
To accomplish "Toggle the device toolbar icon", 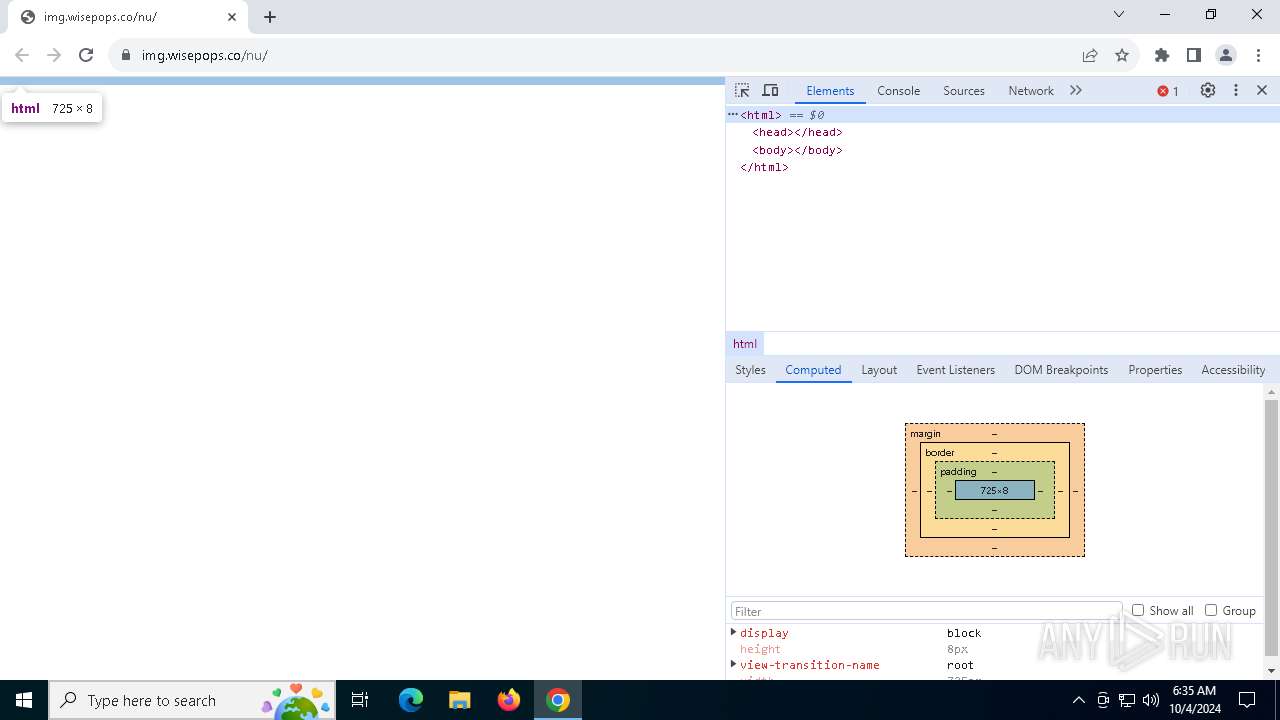I will click(770, 90).
